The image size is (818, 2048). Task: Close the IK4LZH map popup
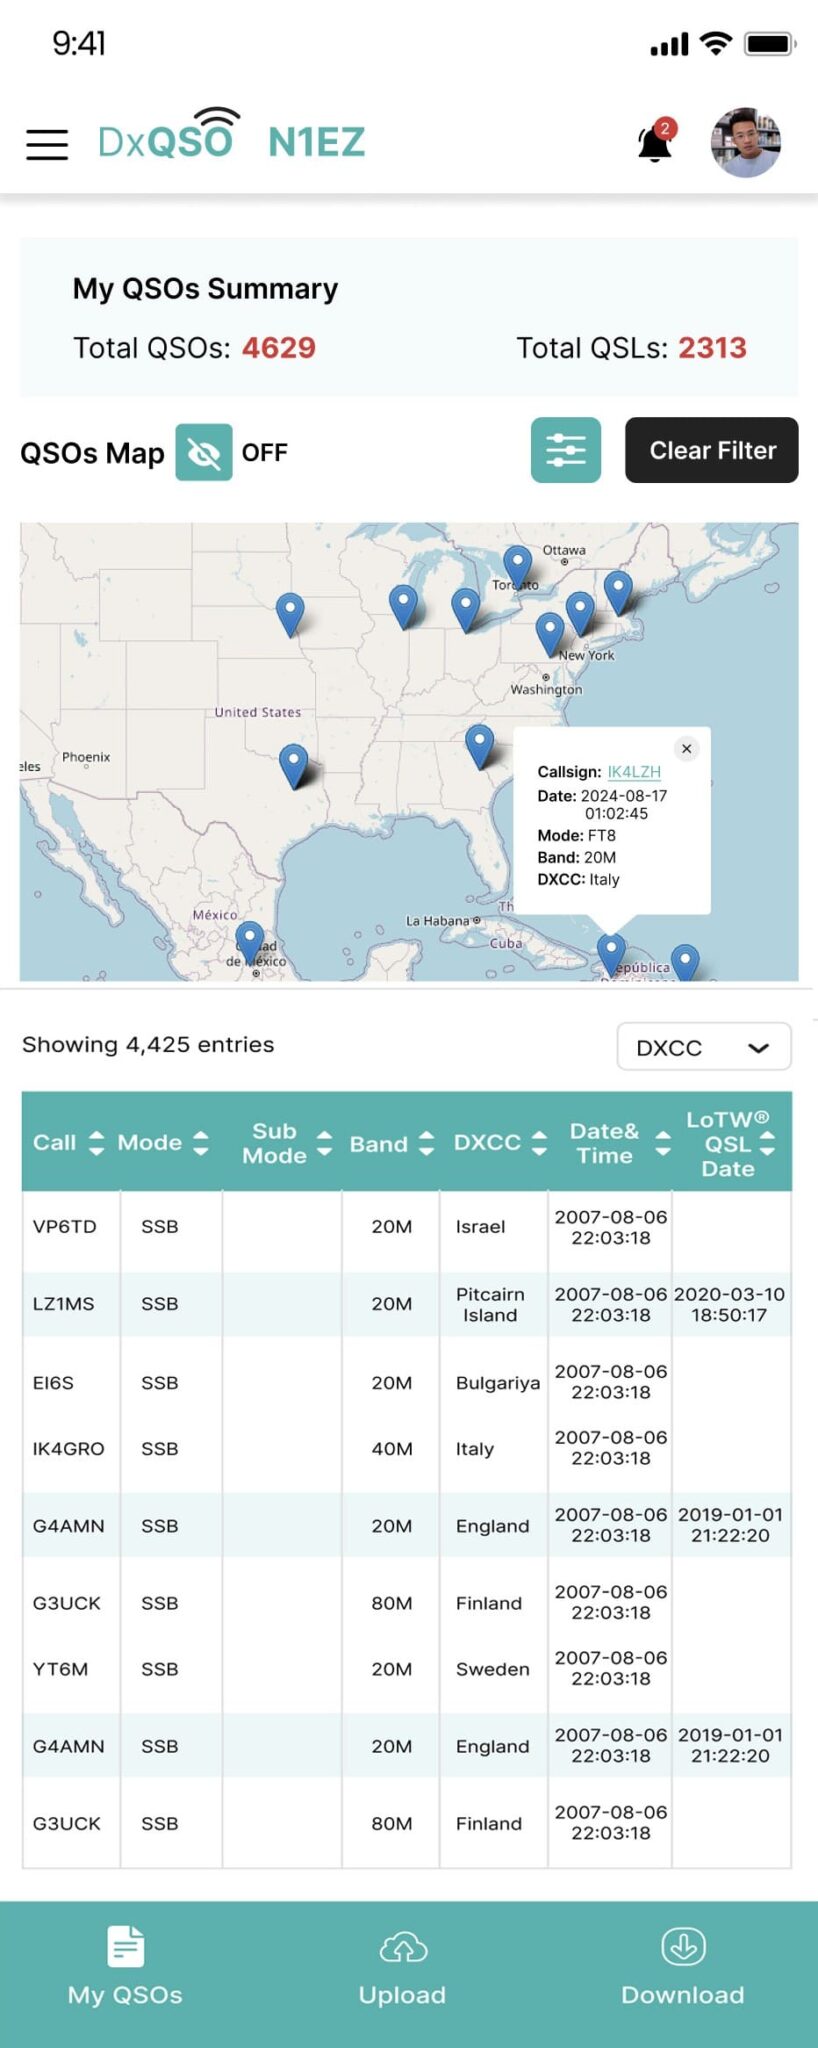[686, 749]
